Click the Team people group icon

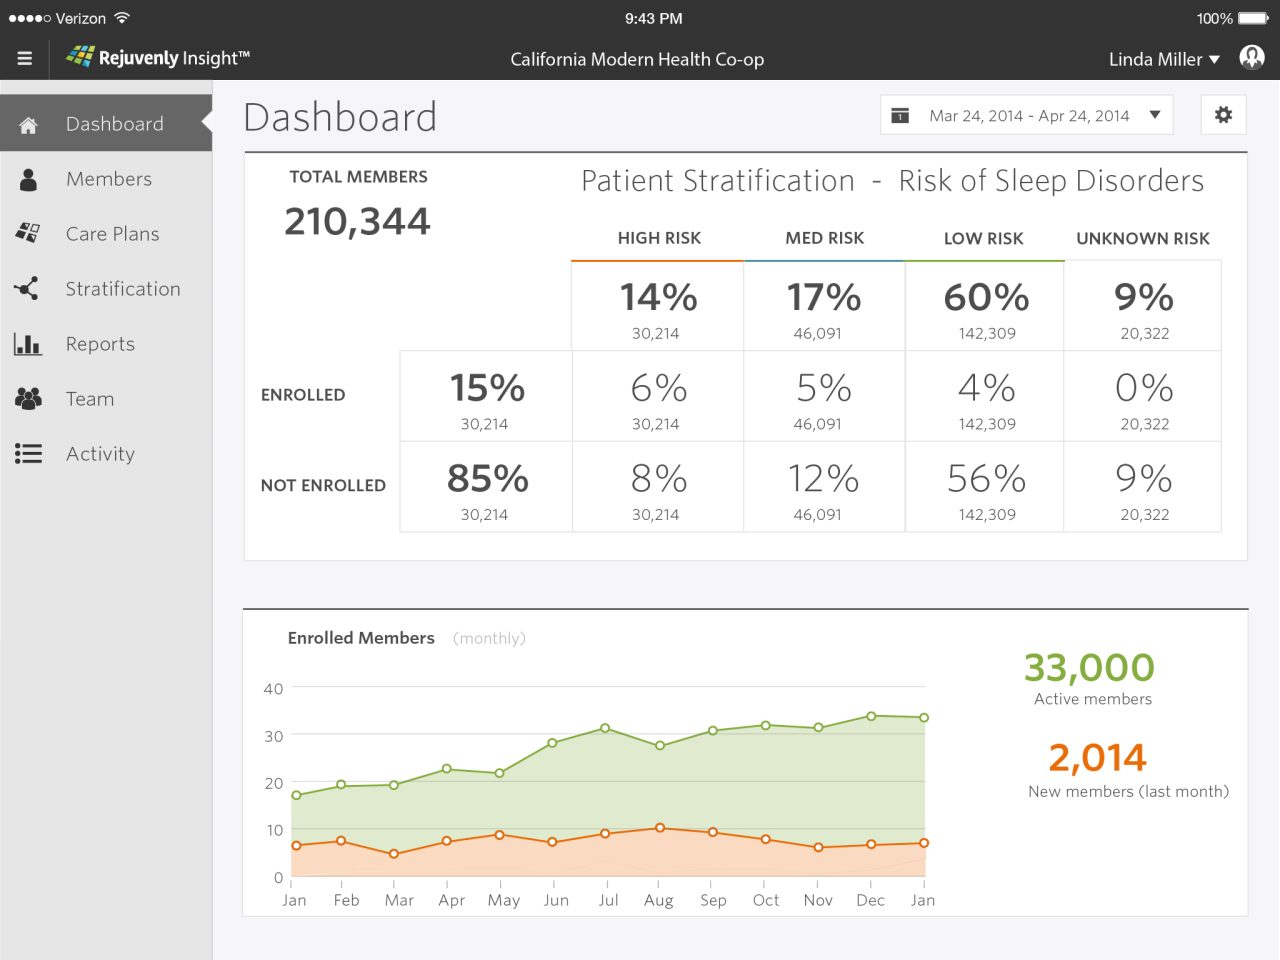tap(28, 399)
